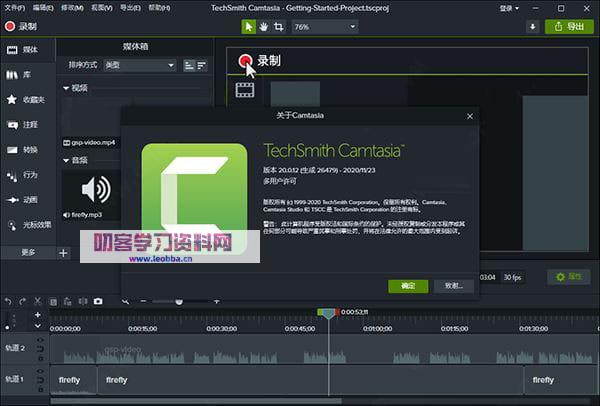Click the Undo arrow in timeline toolbar
The width and height of the screenshot is (600, 406).
point(8,302)
